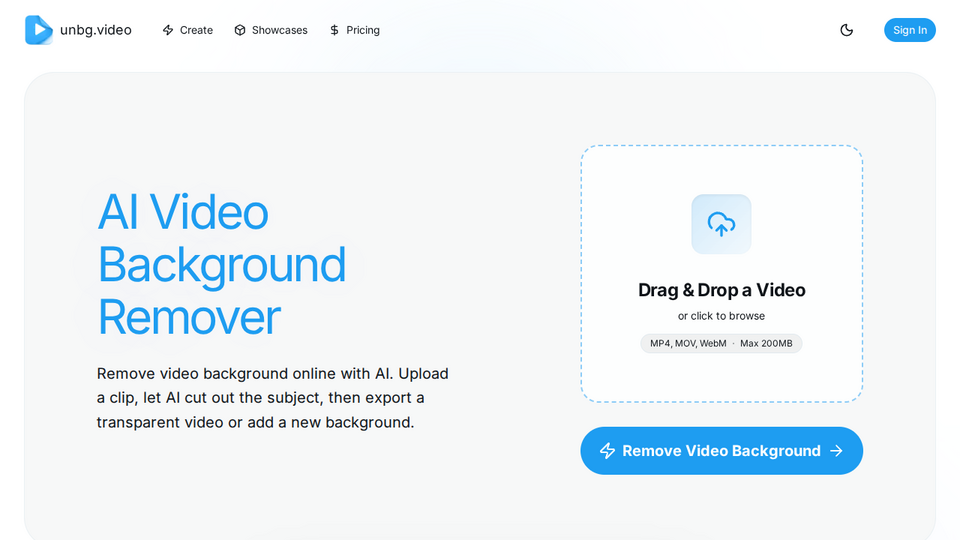Viewport: 960px width, 540px height.
Task: Click the Drag & Drop a Video heading
Action: [721, 290]
